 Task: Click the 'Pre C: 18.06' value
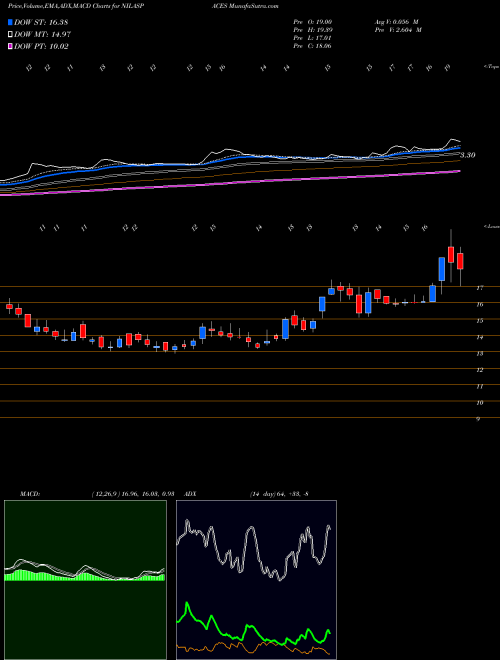point(313,46)
